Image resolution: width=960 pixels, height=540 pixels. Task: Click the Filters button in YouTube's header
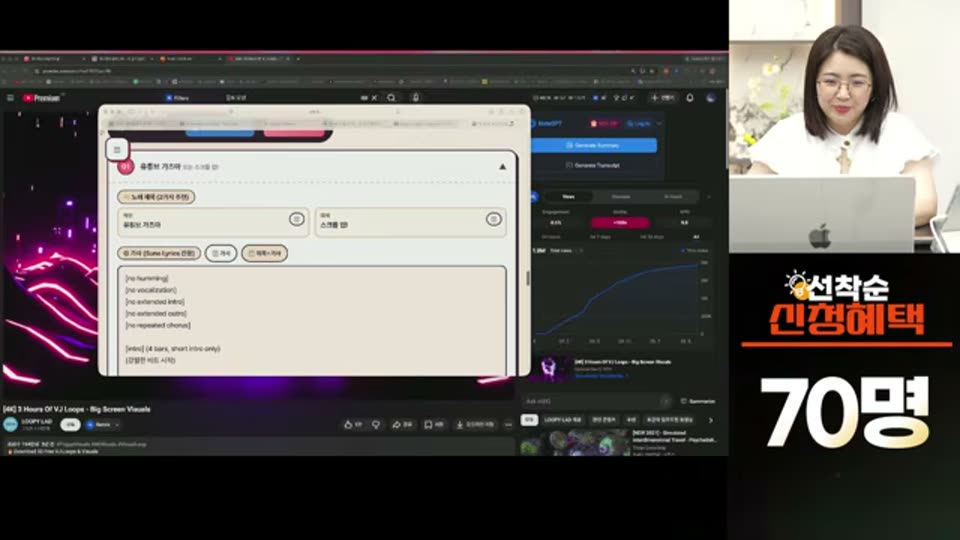177,98
